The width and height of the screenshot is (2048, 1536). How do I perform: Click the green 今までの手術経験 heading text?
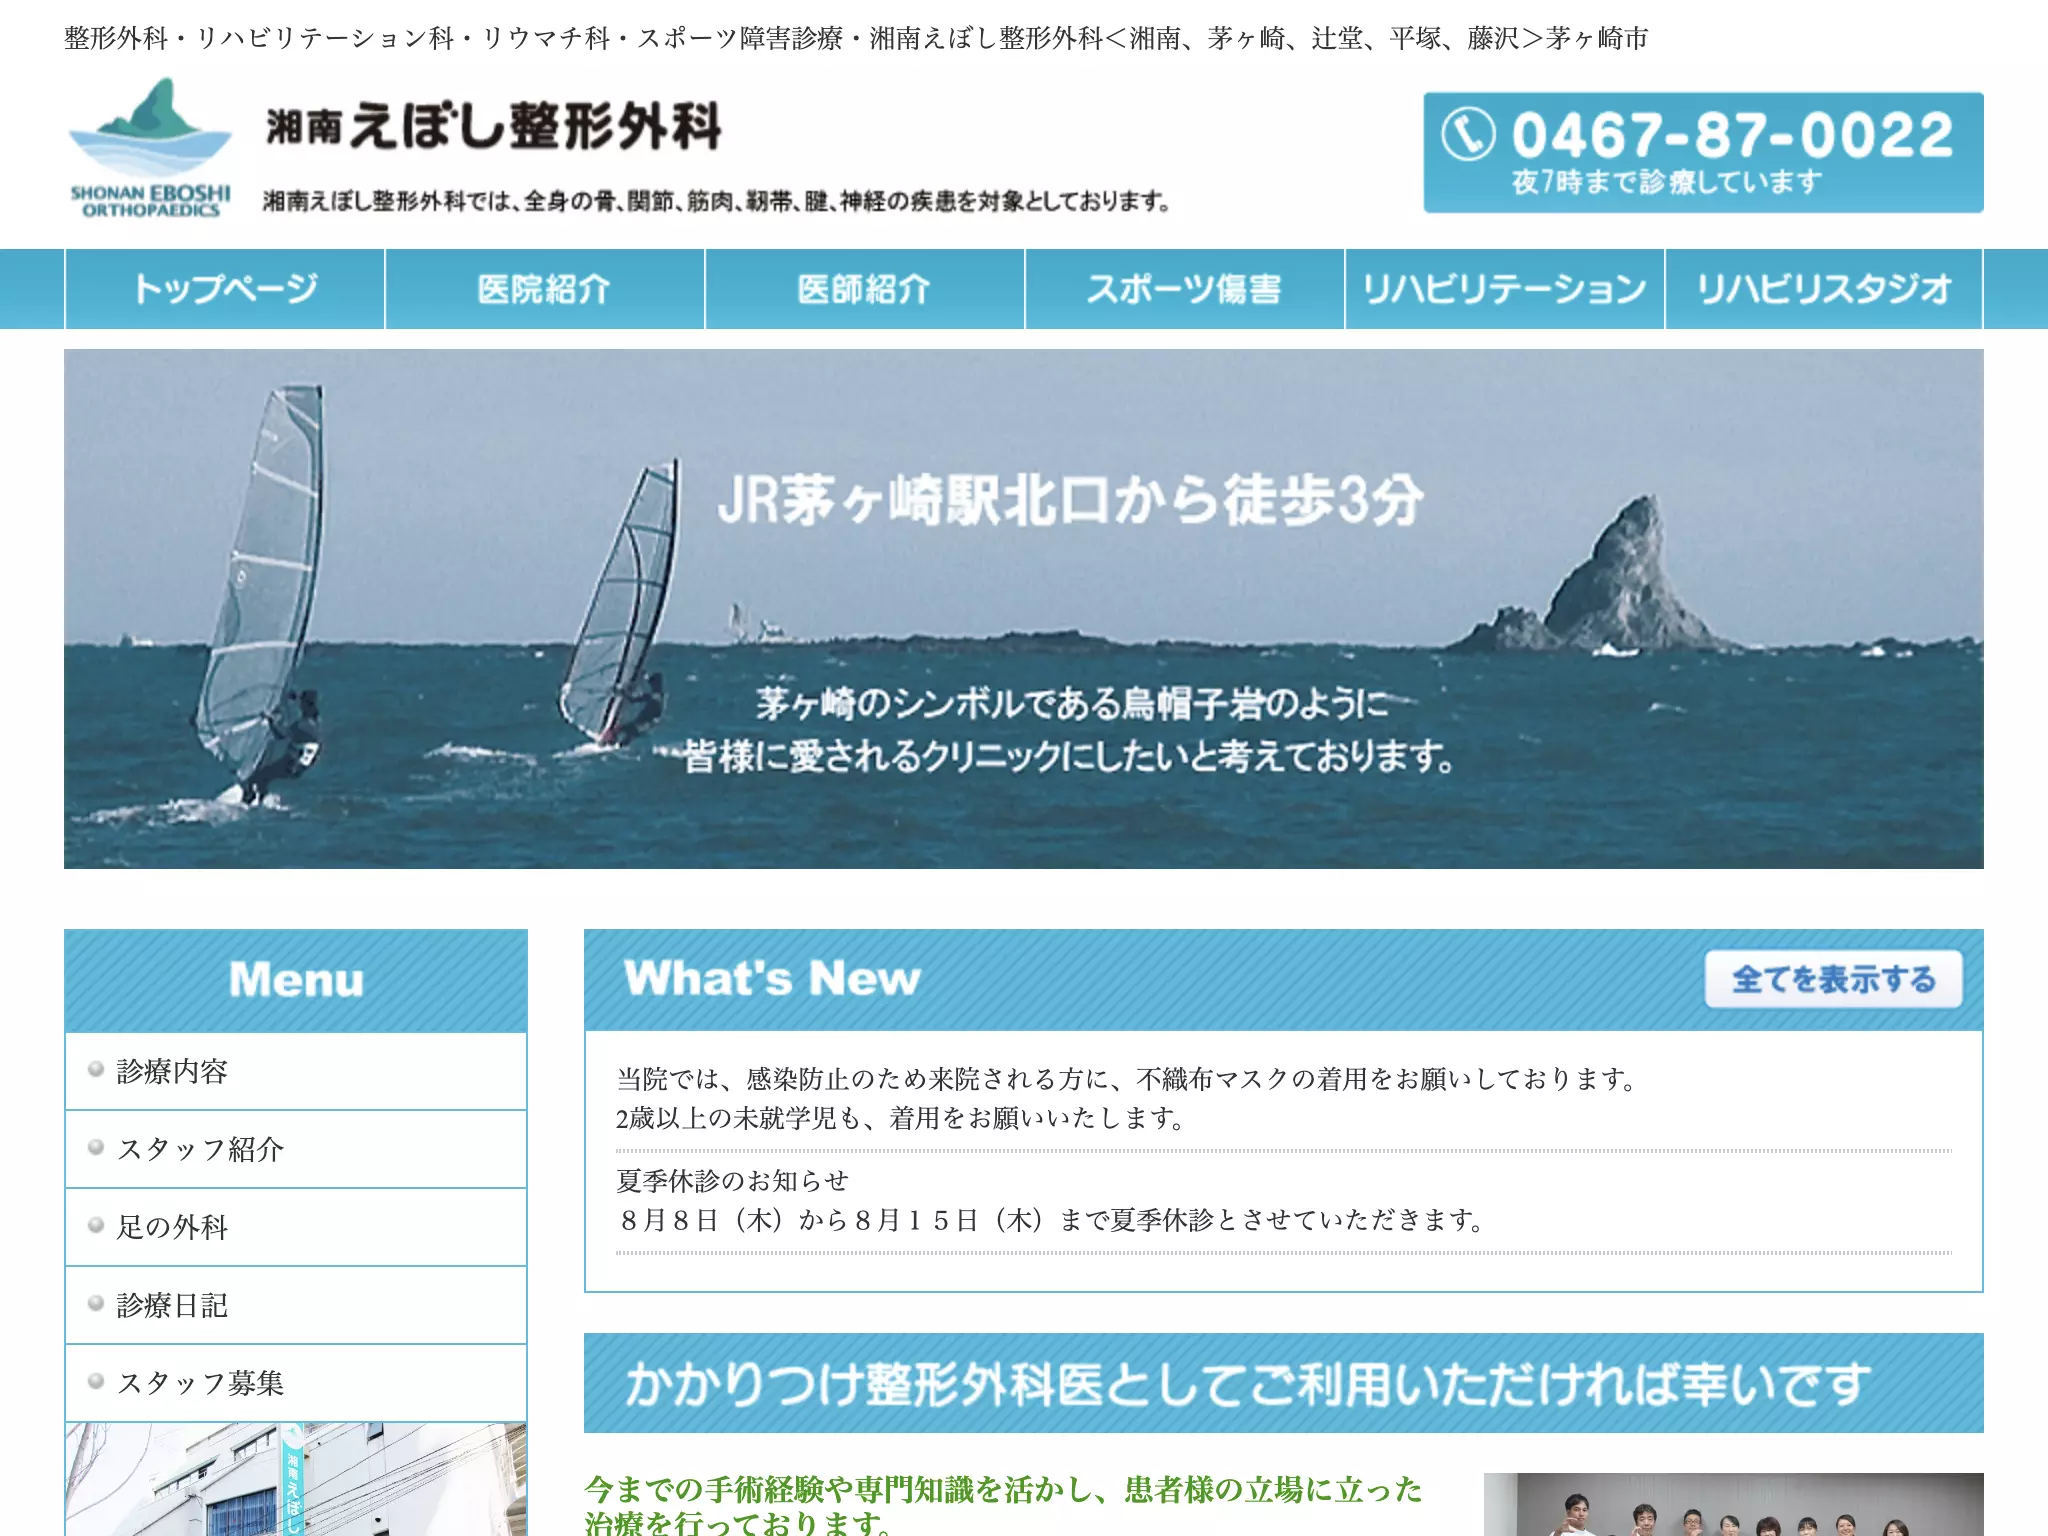pyautogui.click(x=1003, y=1505)
